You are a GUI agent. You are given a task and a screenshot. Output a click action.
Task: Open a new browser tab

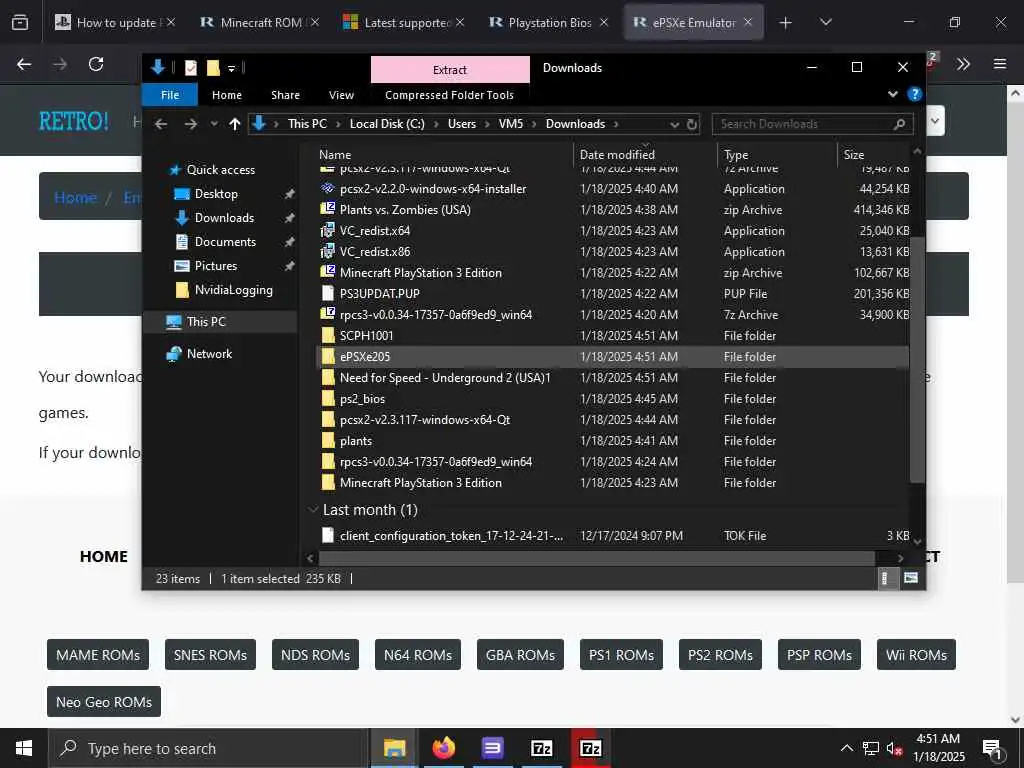pyautogui.click(x=786, y=23)
